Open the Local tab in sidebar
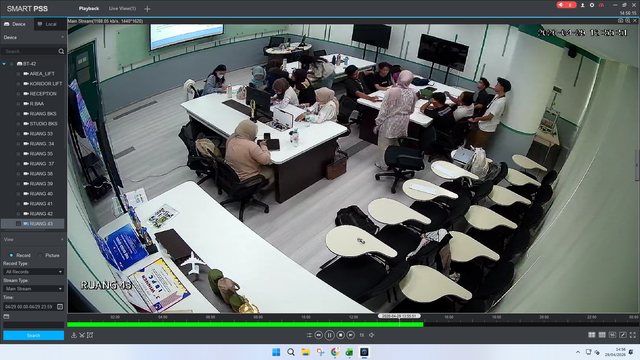Screen dimensions: 640x360 coord(50,24)
